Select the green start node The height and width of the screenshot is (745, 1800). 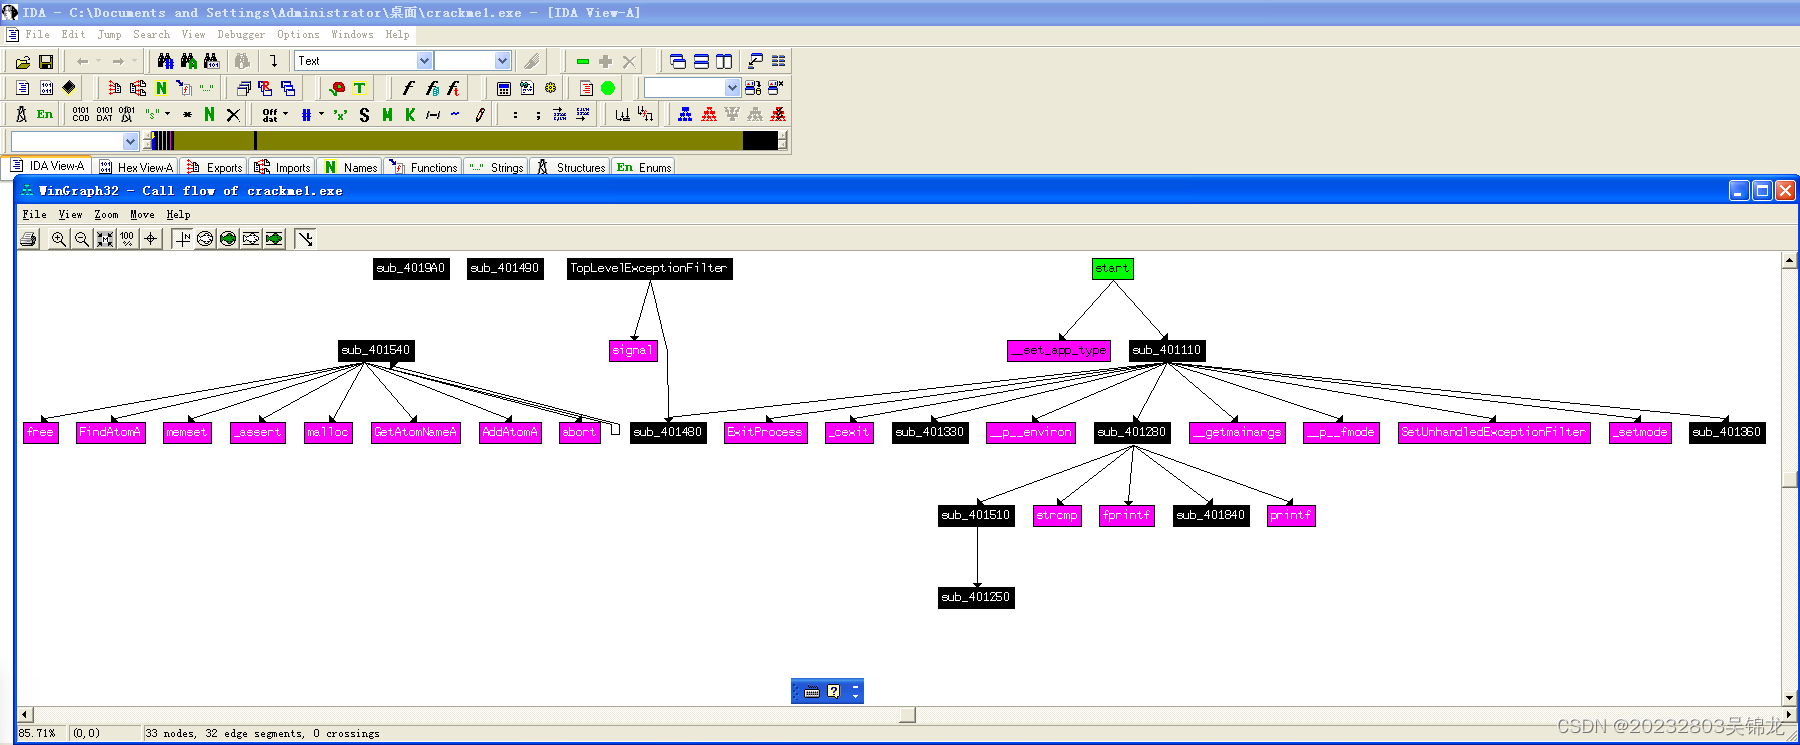(1112, 268)
